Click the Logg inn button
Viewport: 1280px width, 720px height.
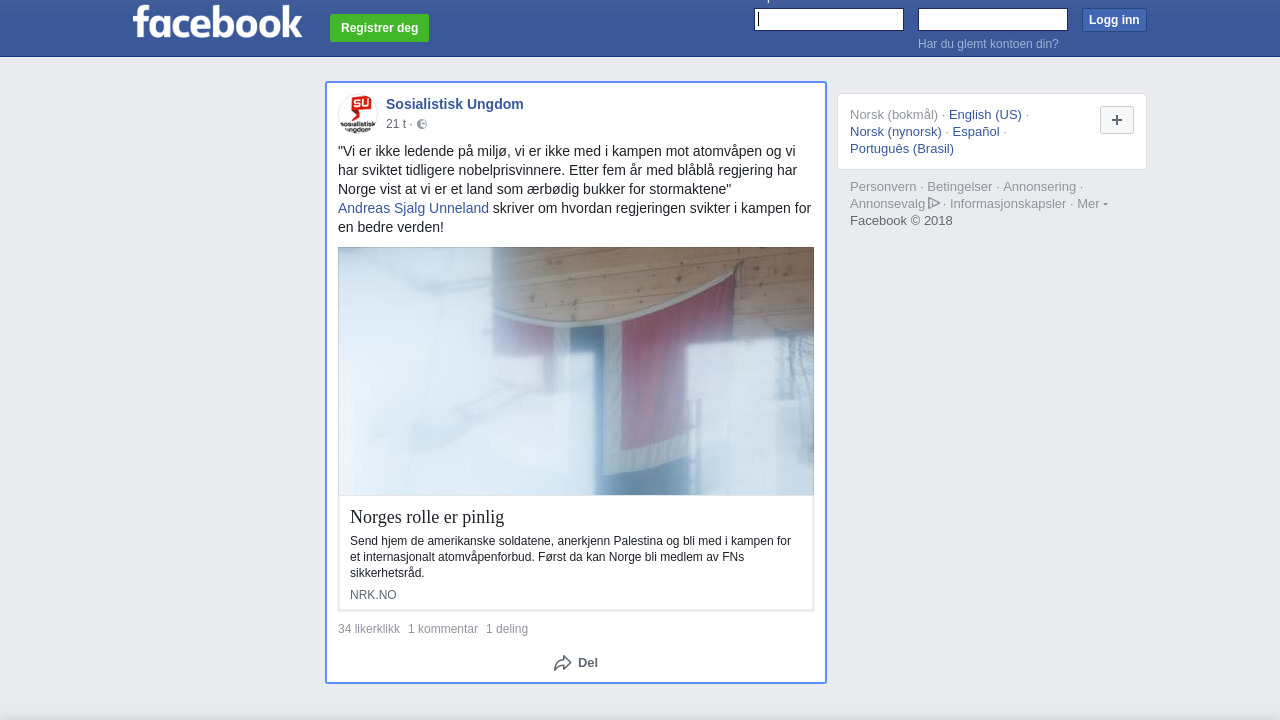pyautogui.click(x=1114, y=20)
